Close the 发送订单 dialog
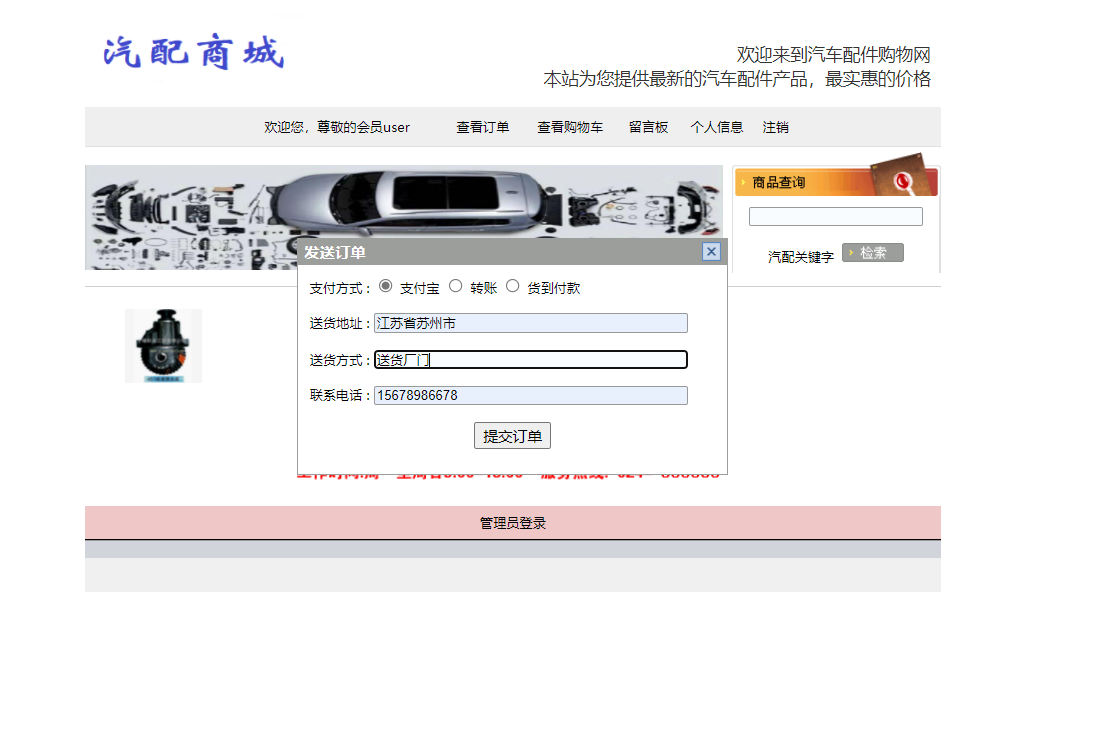This screenshot has height=748, width=1117. (711, 252)
